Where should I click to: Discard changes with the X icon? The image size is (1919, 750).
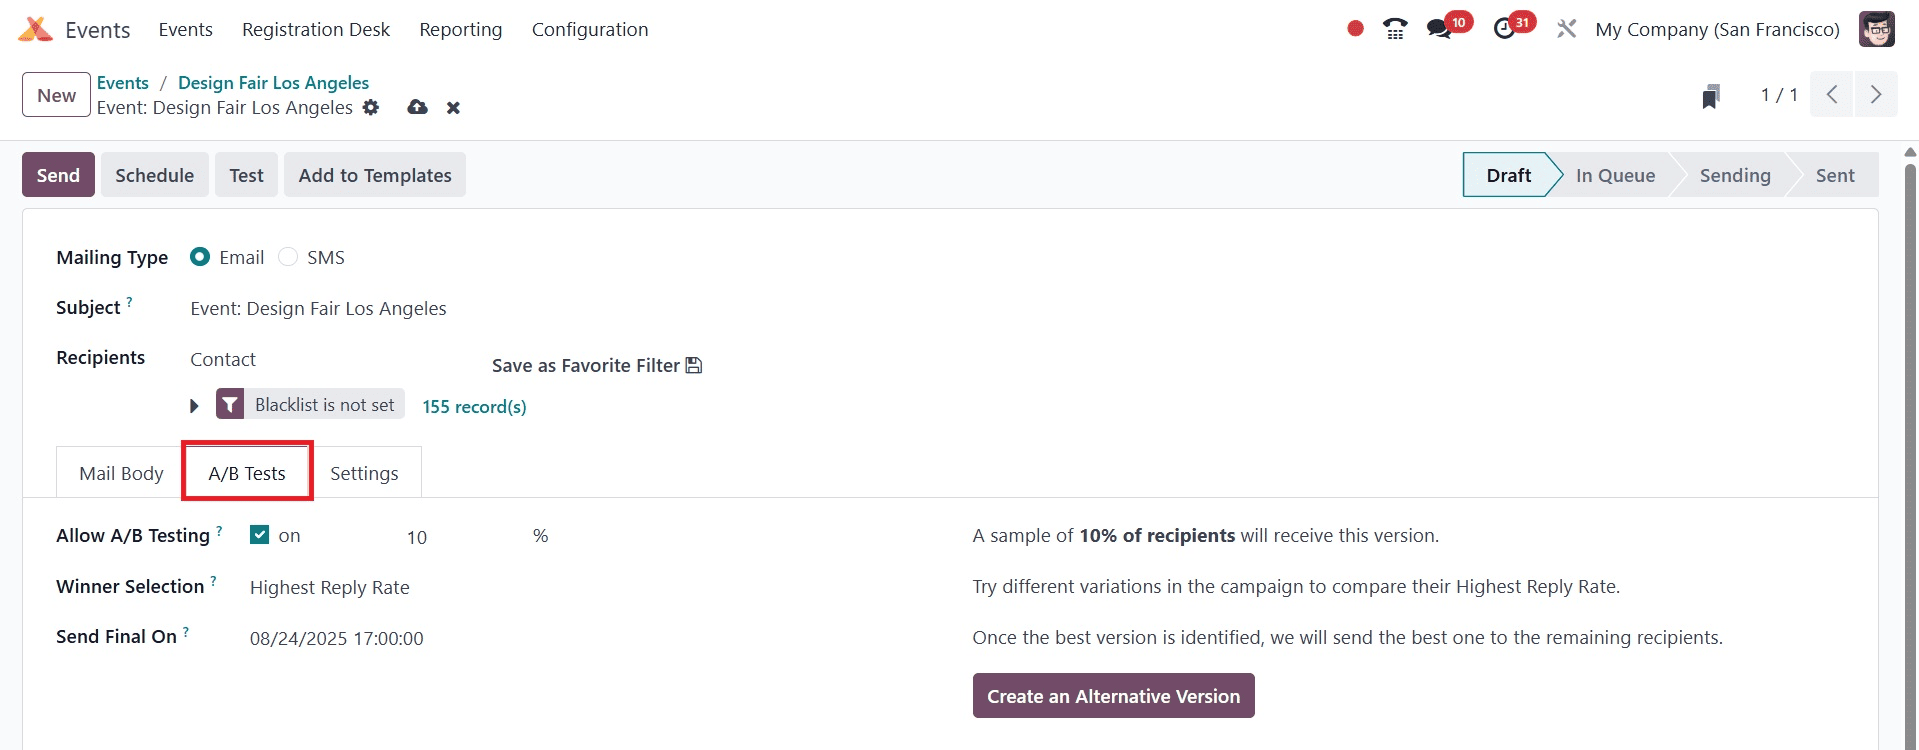tap(453, 108)
